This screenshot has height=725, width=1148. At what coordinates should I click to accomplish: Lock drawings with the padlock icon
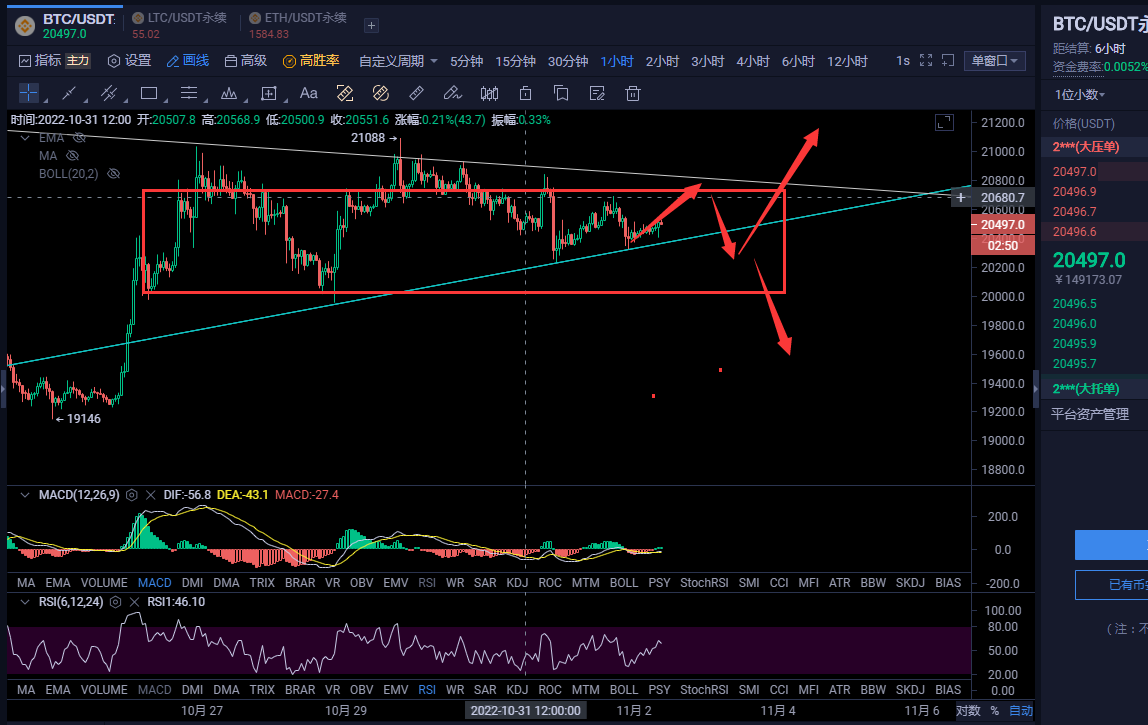pyautogui.click(x=525, y=93)
